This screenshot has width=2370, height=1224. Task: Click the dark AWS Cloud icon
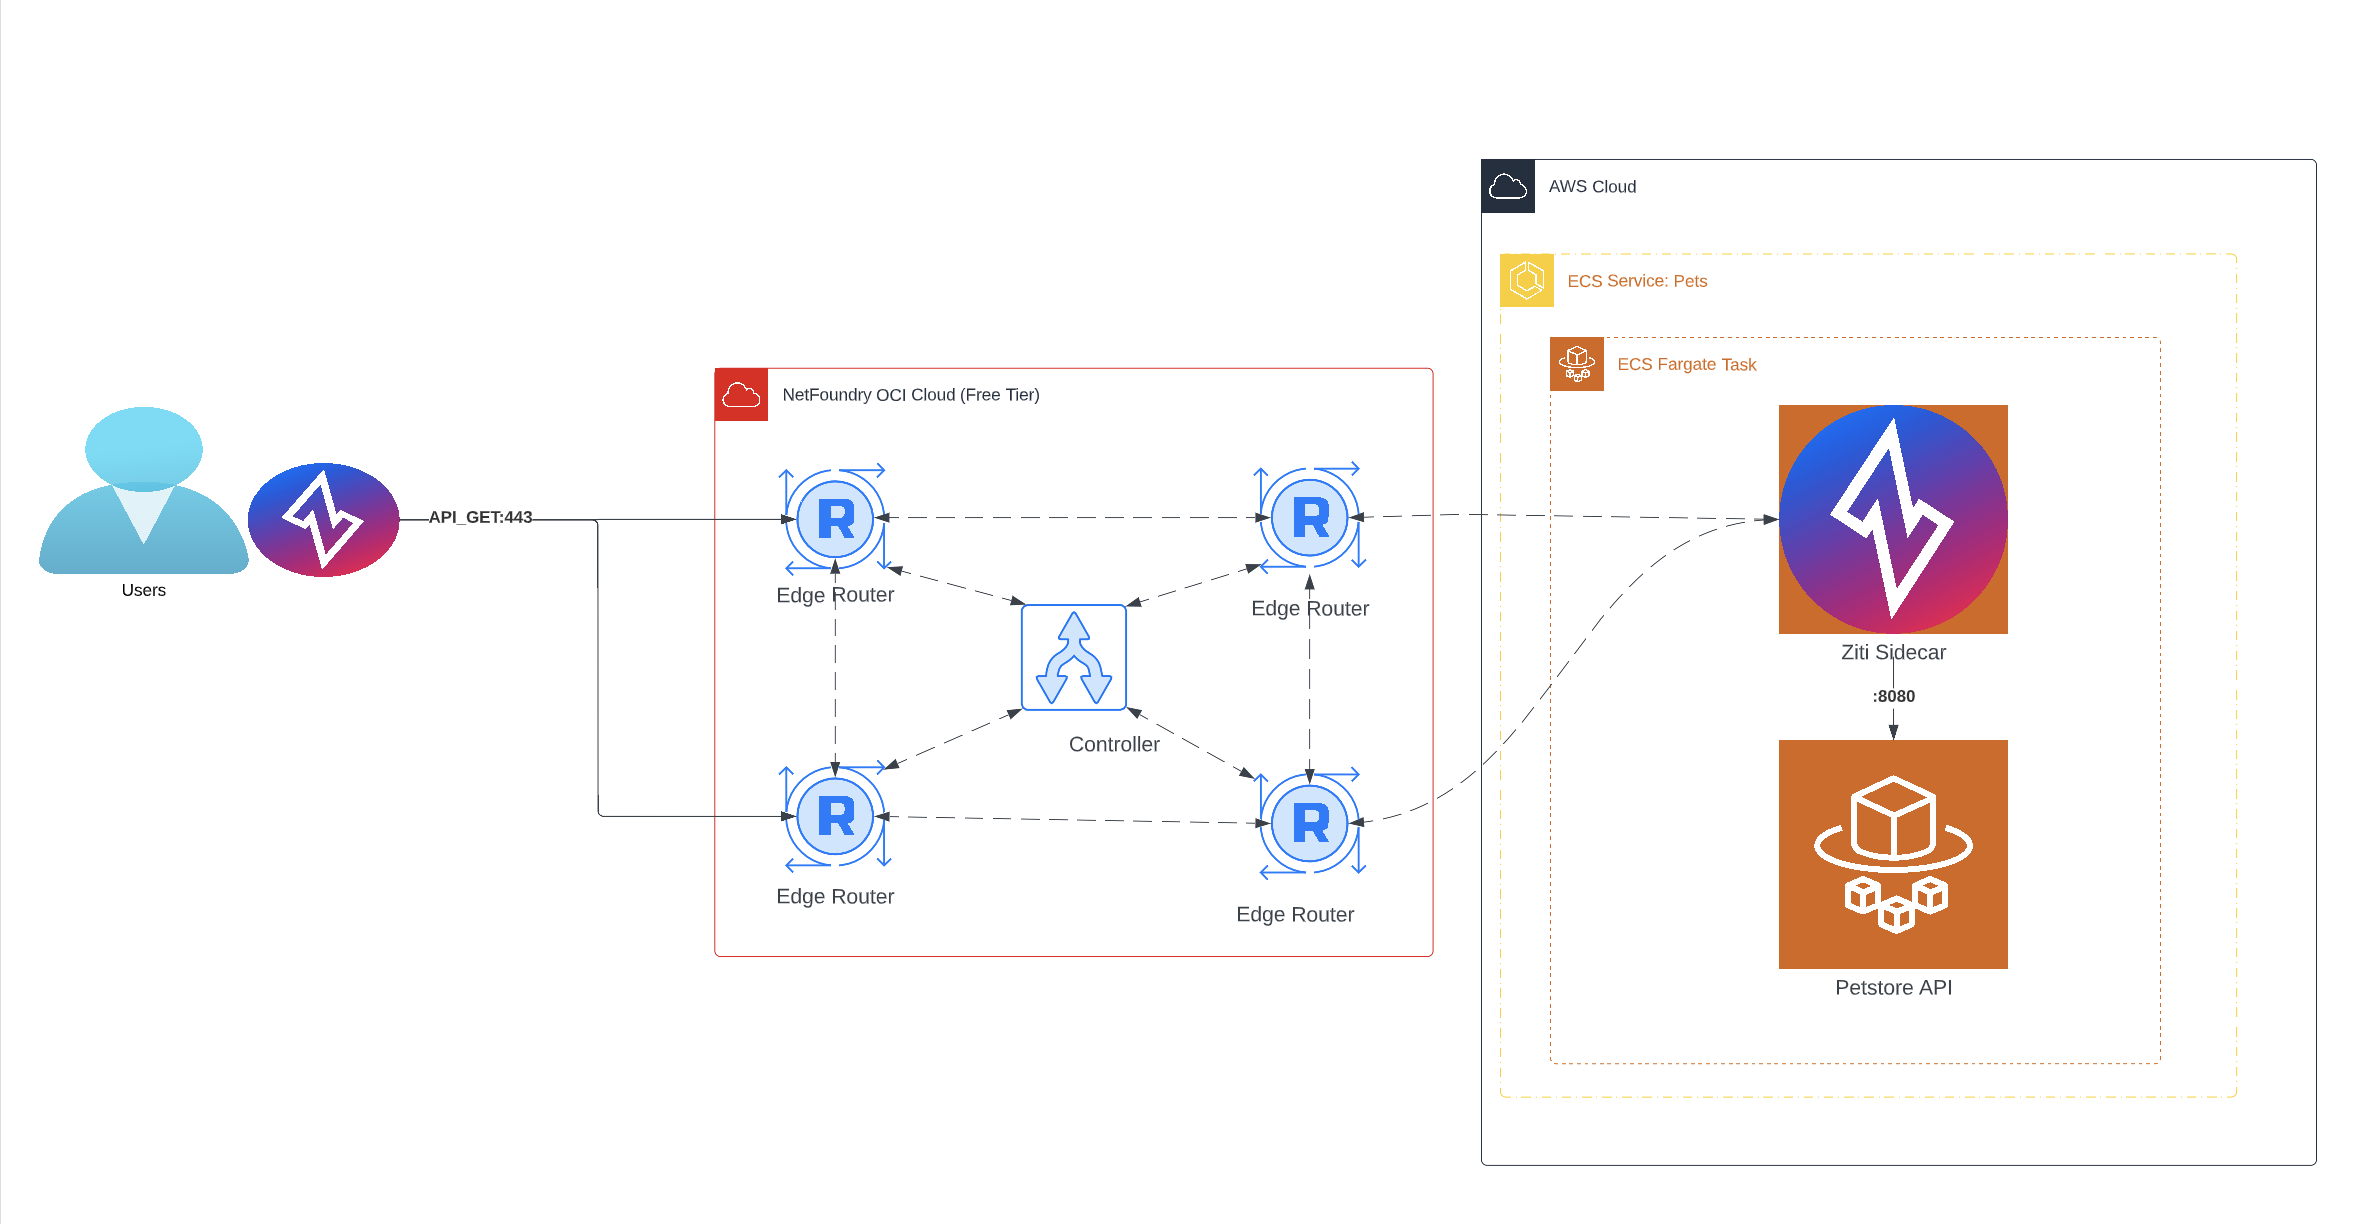(x=1507, y=186)
